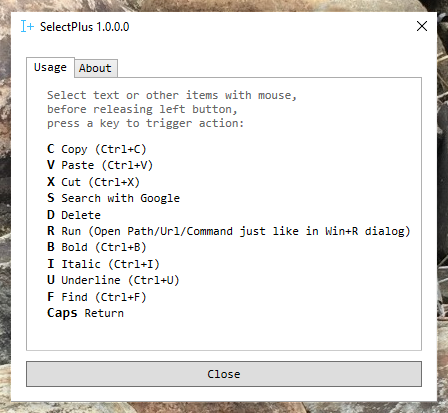This screenshot has width=448, height=413.
Task: Click the Close button at the bottom
Action: click(224, 374)
